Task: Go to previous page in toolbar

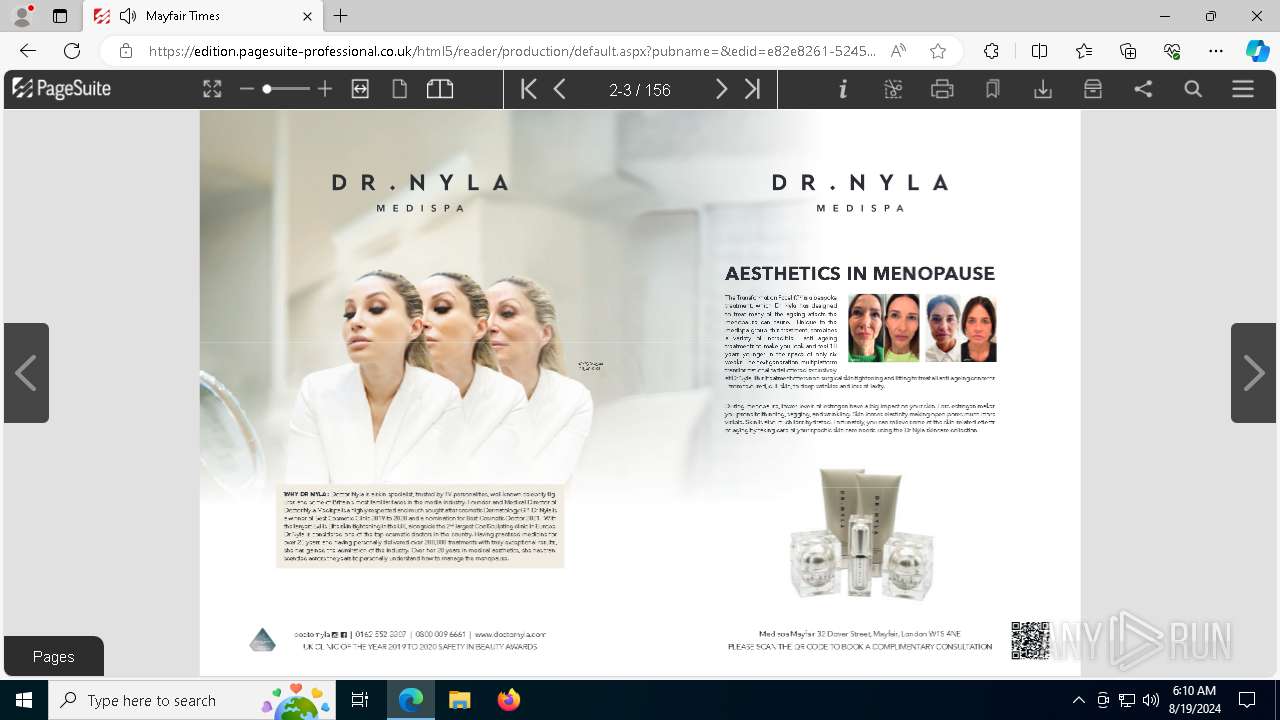Action: (560, 89)
